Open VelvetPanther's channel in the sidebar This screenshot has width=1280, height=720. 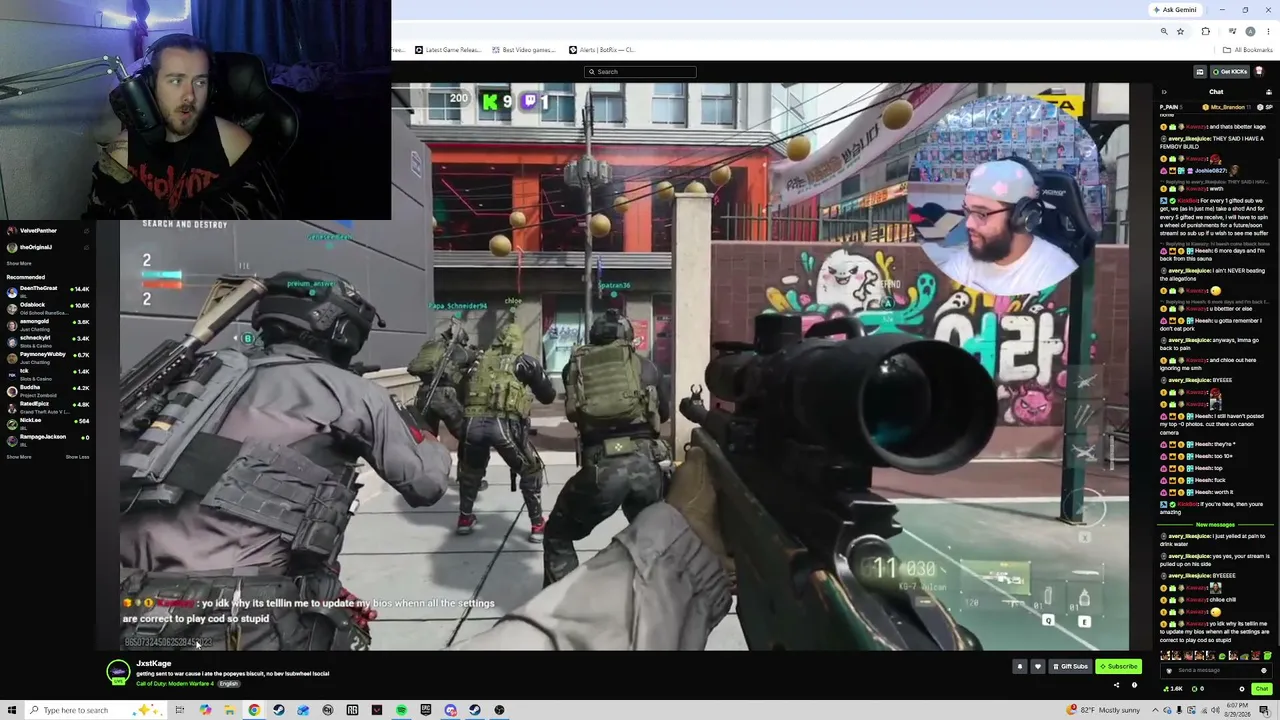click(x=46, y=231)
